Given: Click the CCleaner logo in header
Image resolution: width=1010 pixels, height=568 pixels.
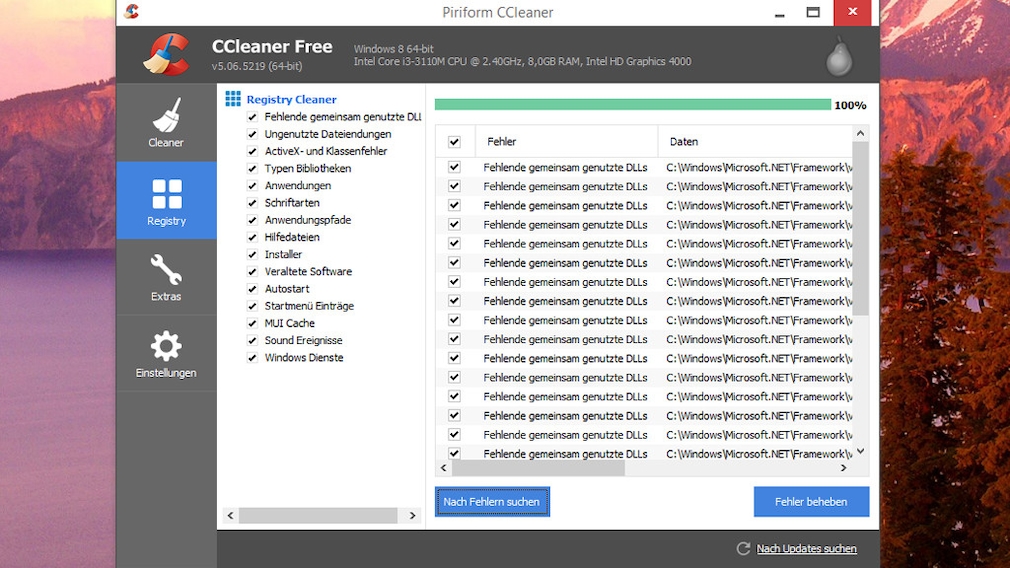Looking at the screenshot, I should pos(166,54).
